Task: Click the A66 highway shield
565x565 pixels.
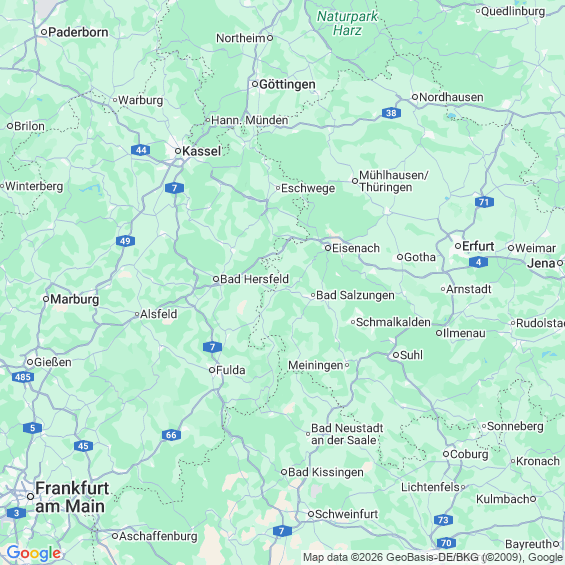Action: click(x=171, y=435)
